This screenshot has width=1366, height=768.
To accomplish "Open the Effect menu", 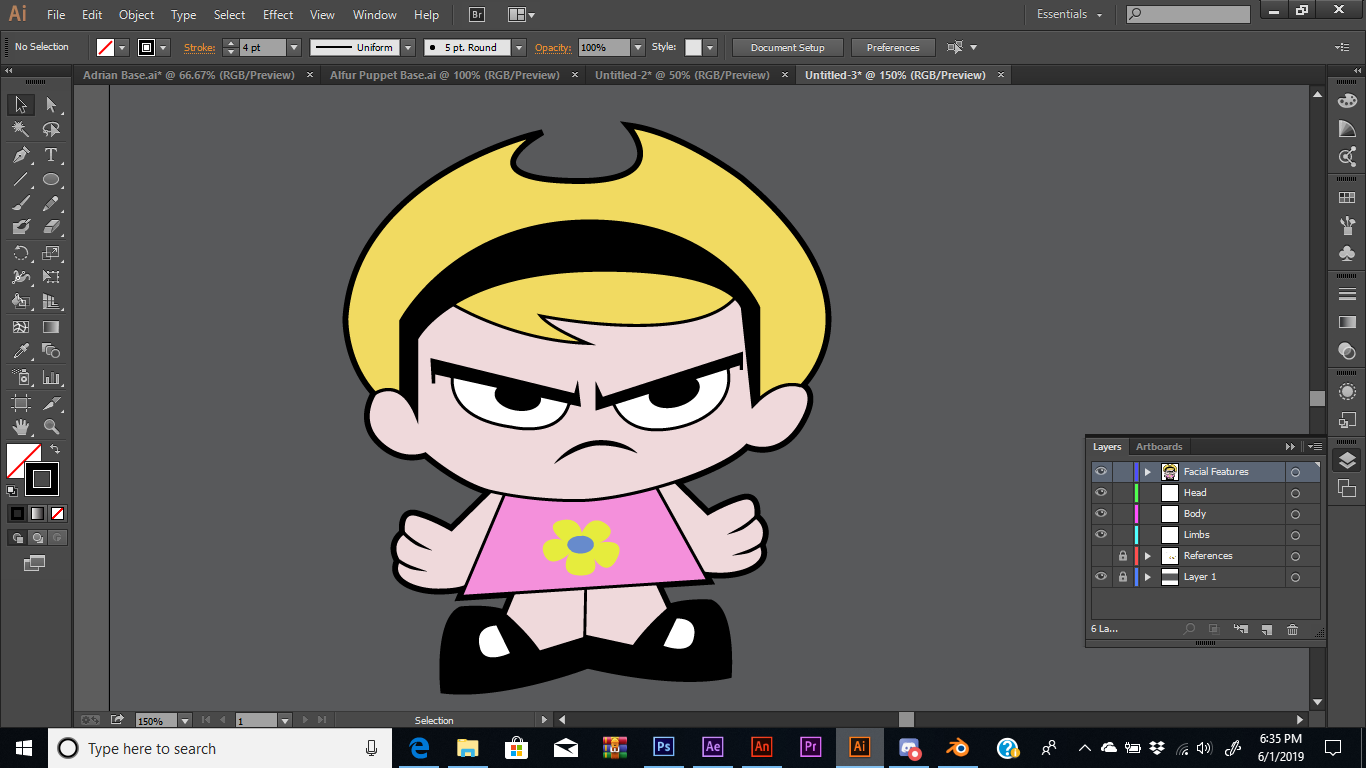I will (278, 15).
